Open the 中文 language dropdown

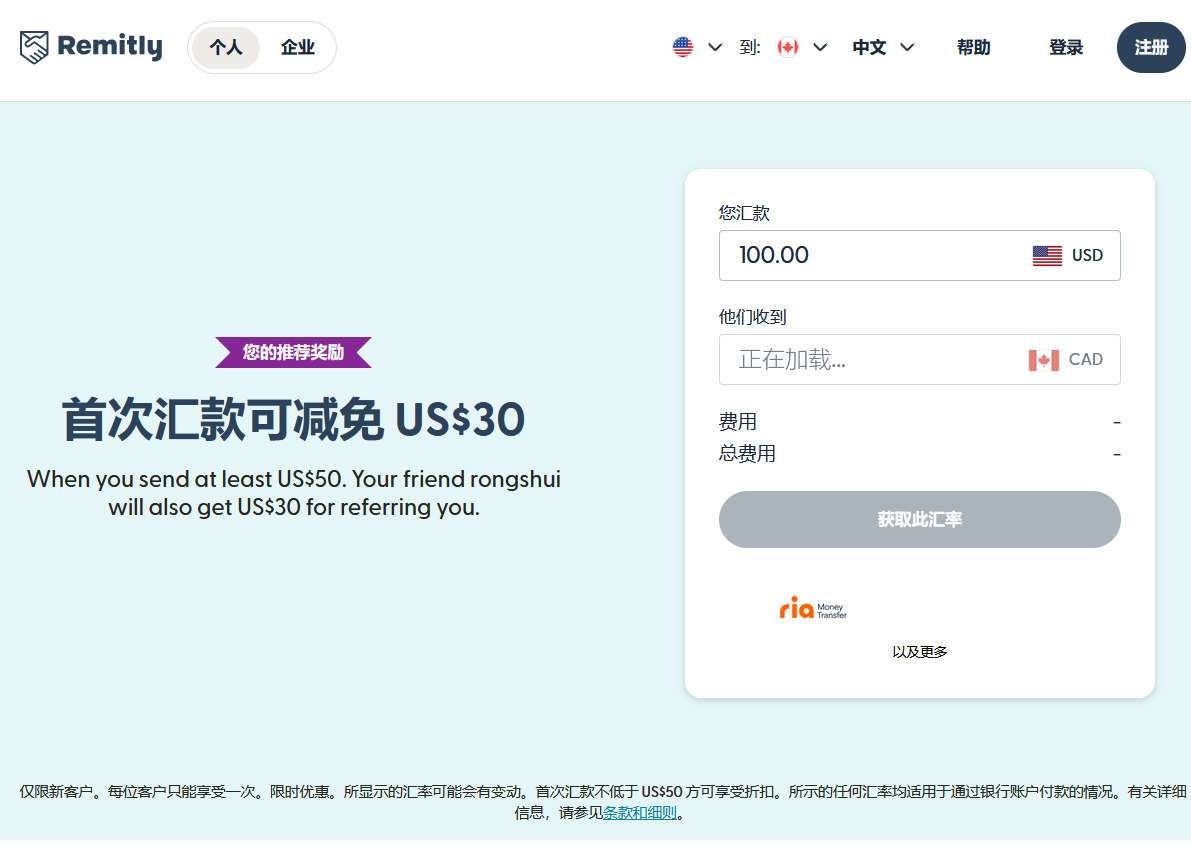(x=883, y=47)
